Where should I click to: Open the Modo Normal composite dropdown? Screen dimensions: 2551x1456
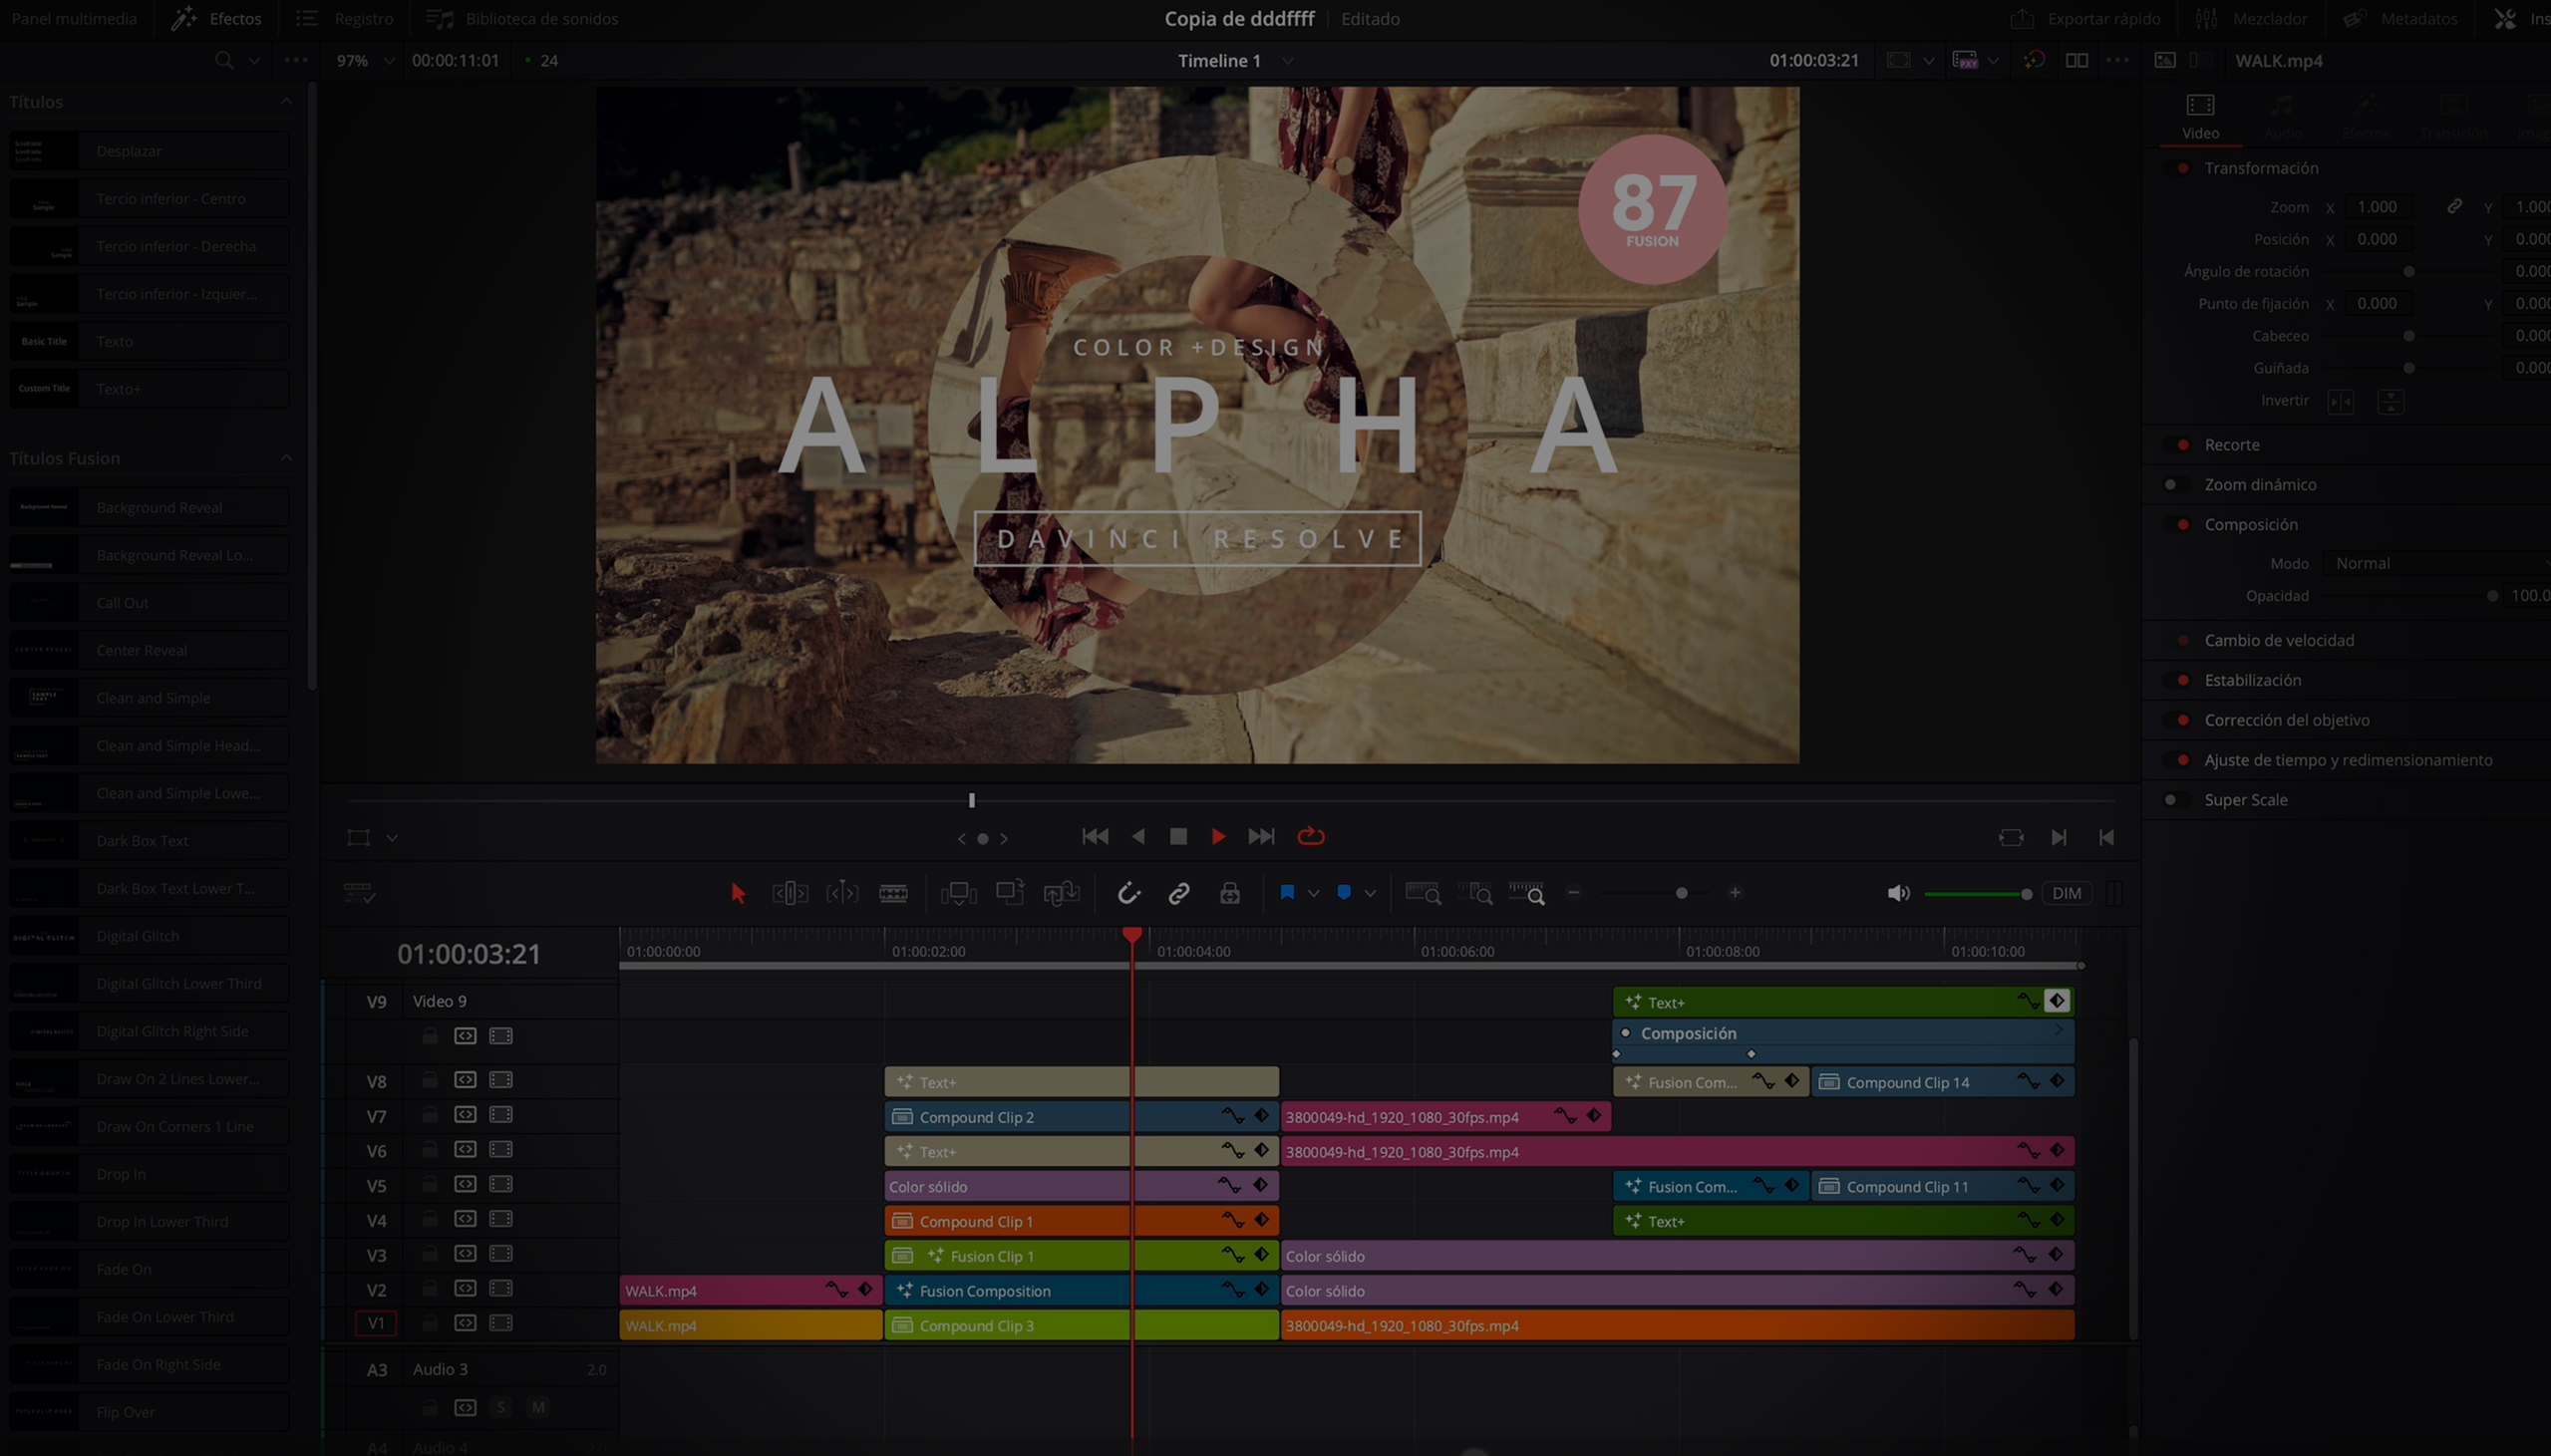tap(2437, 563)
